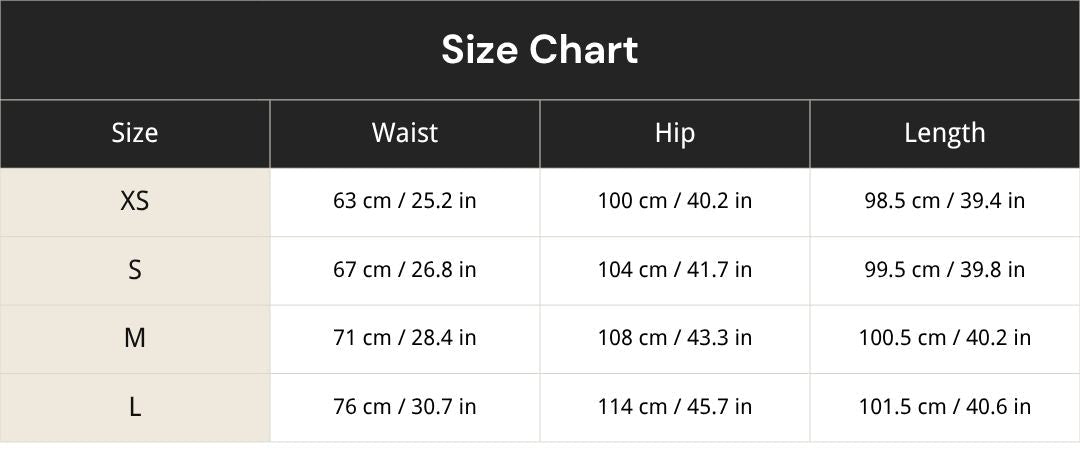Click the XS size row label
The width and height of the screenshot is (1080, 449).
pyautogui.click(x=135, y=202)
